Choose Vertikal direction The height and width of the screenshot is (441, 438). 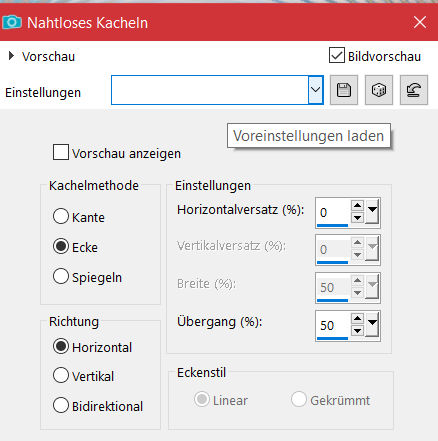coord(61,375)
